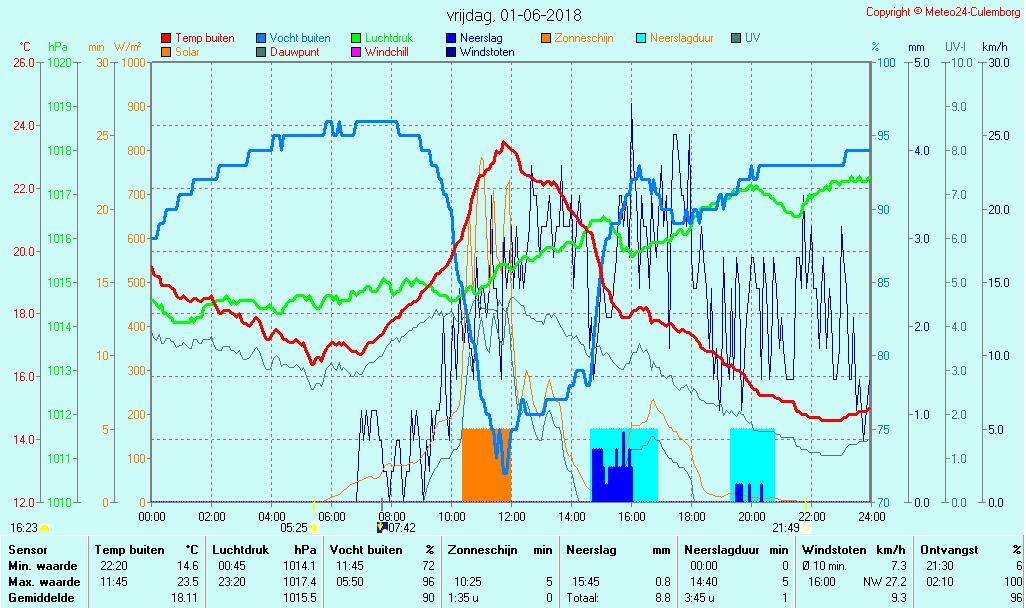Click the orange Zonneschijn legend square
1026x608 pixels.
click(x=546, y=38)
